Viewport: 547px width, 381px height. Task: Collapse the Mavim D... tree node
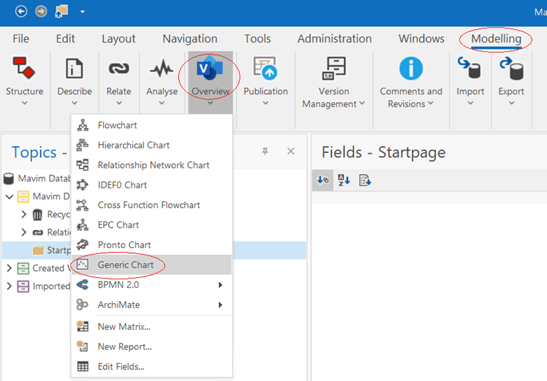tap(9, 197)
